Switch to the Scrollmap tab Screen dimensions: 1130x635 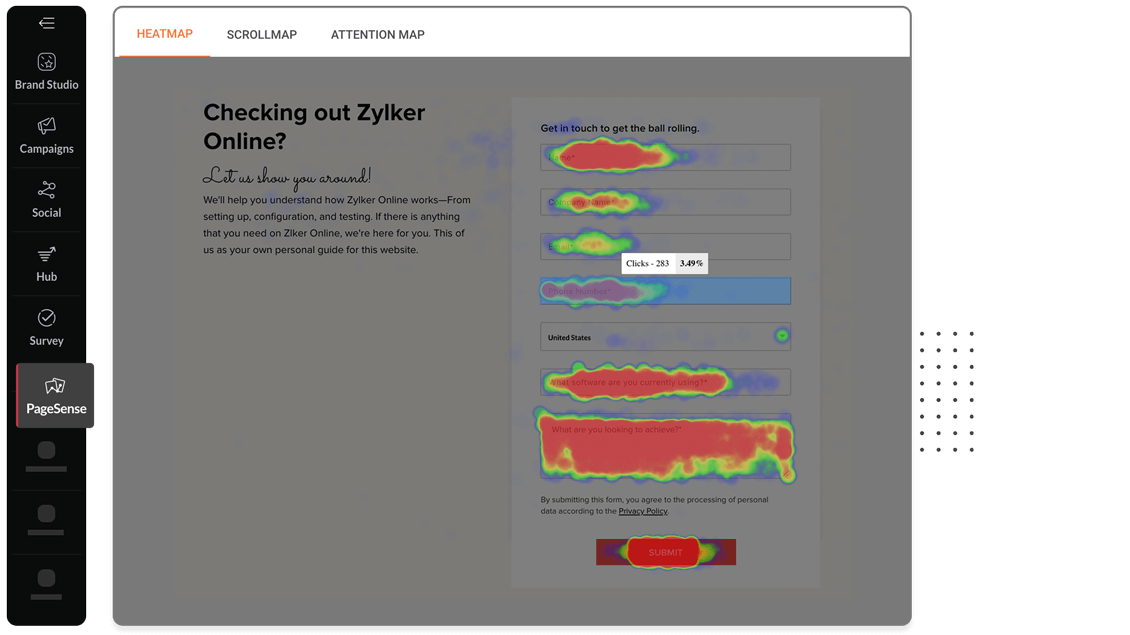pos(261,35)
